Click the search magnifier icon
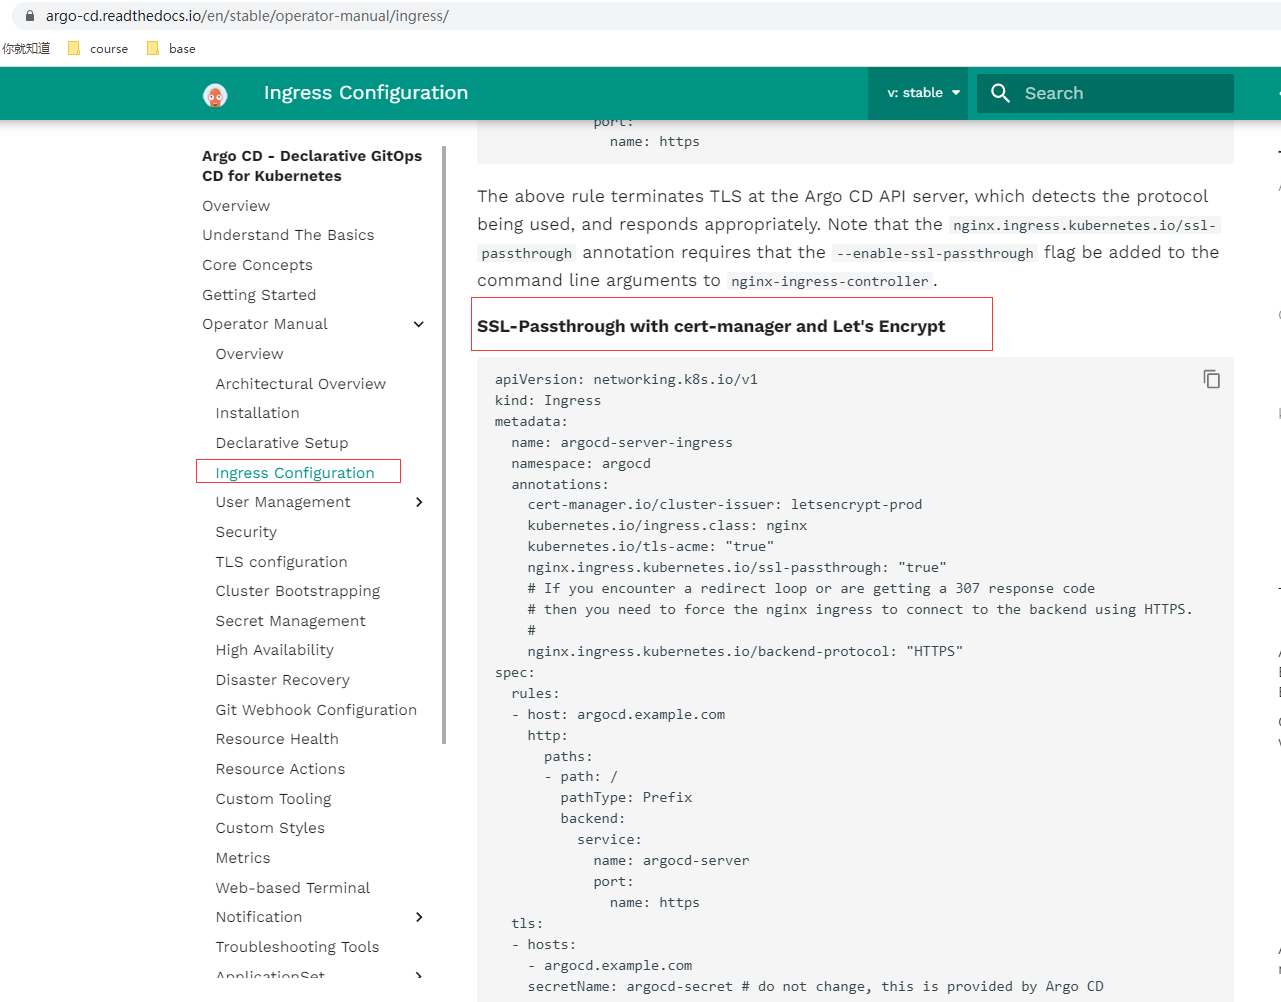Screen dimensions: 1281x1002 click(1000, 93)
